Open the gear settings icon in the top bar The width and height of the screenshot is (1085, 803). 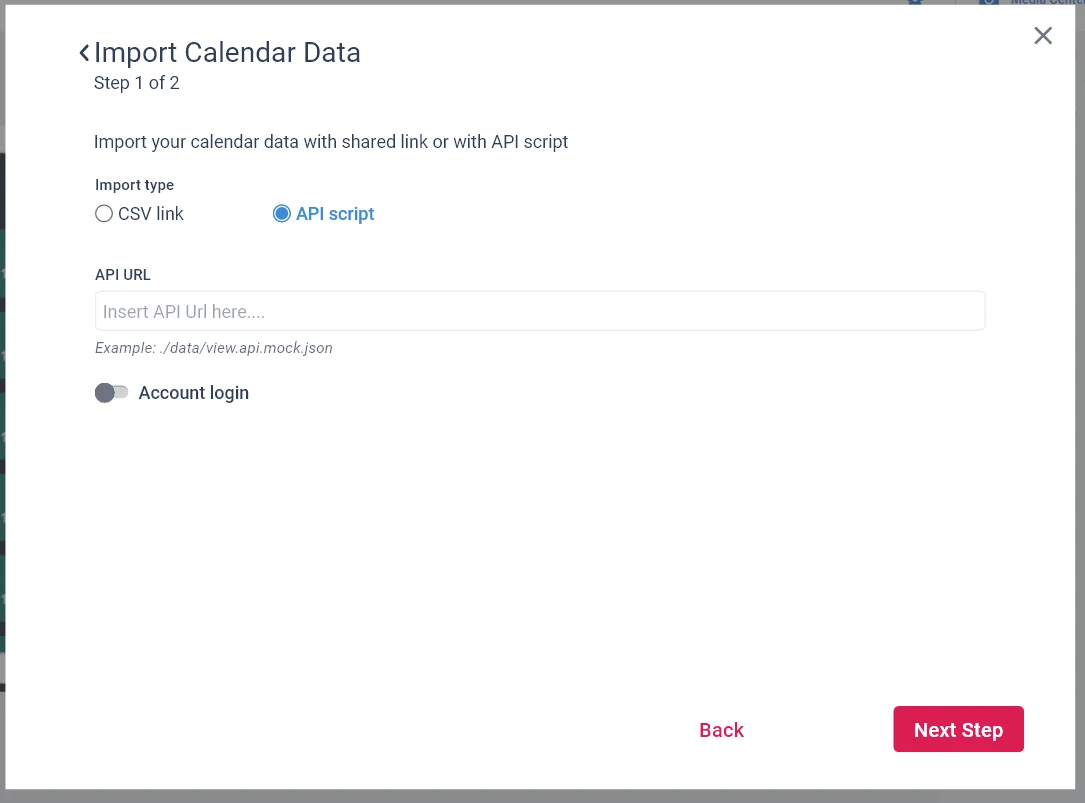coord(915,3)
